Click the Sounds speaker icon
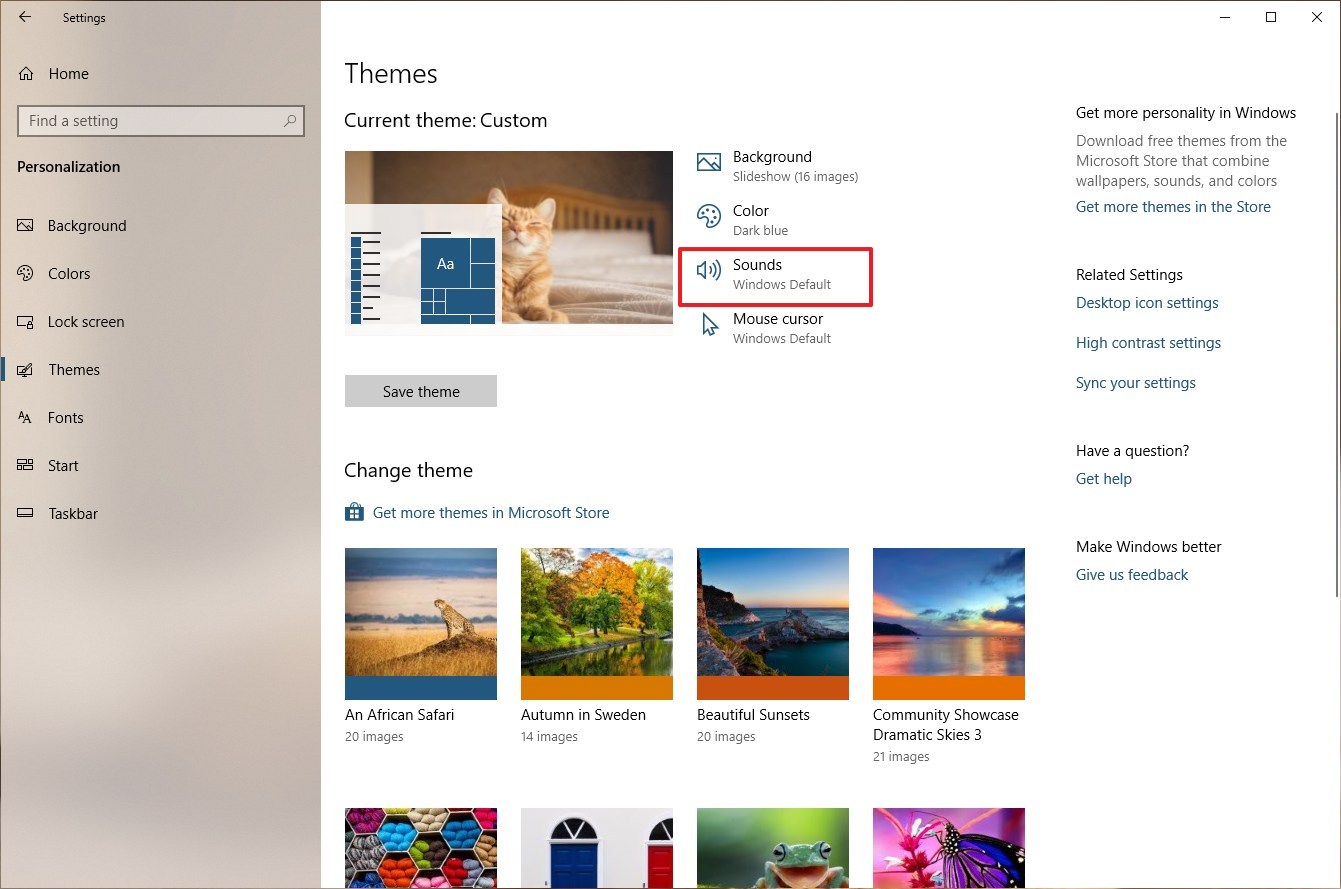 [x=709, y=271]
